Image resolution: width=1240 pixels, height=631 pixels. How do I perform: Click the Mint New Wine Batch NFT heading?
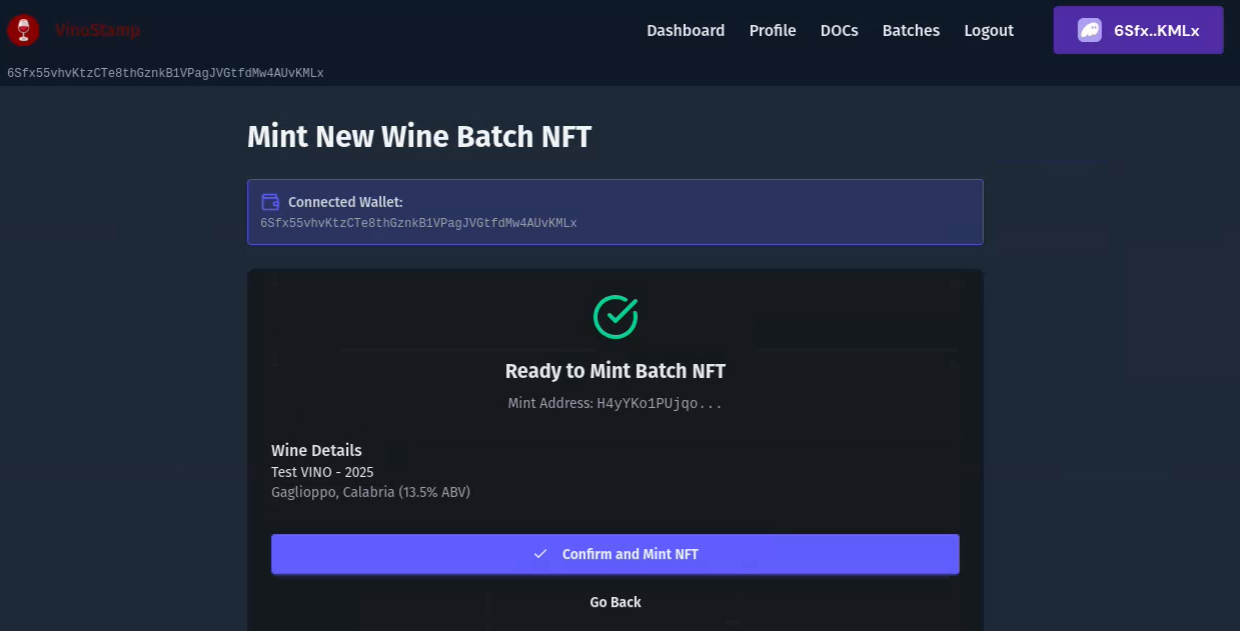pyautogui.click(x=419, y=136)
